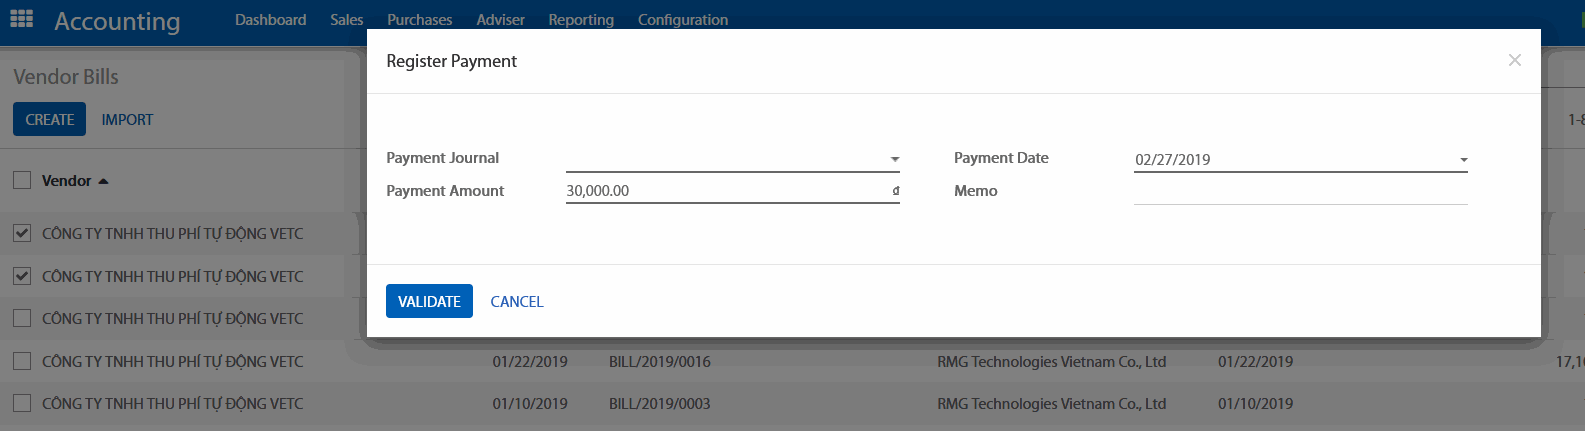Check the third vendor row checkbox

[x=22, y=319]
